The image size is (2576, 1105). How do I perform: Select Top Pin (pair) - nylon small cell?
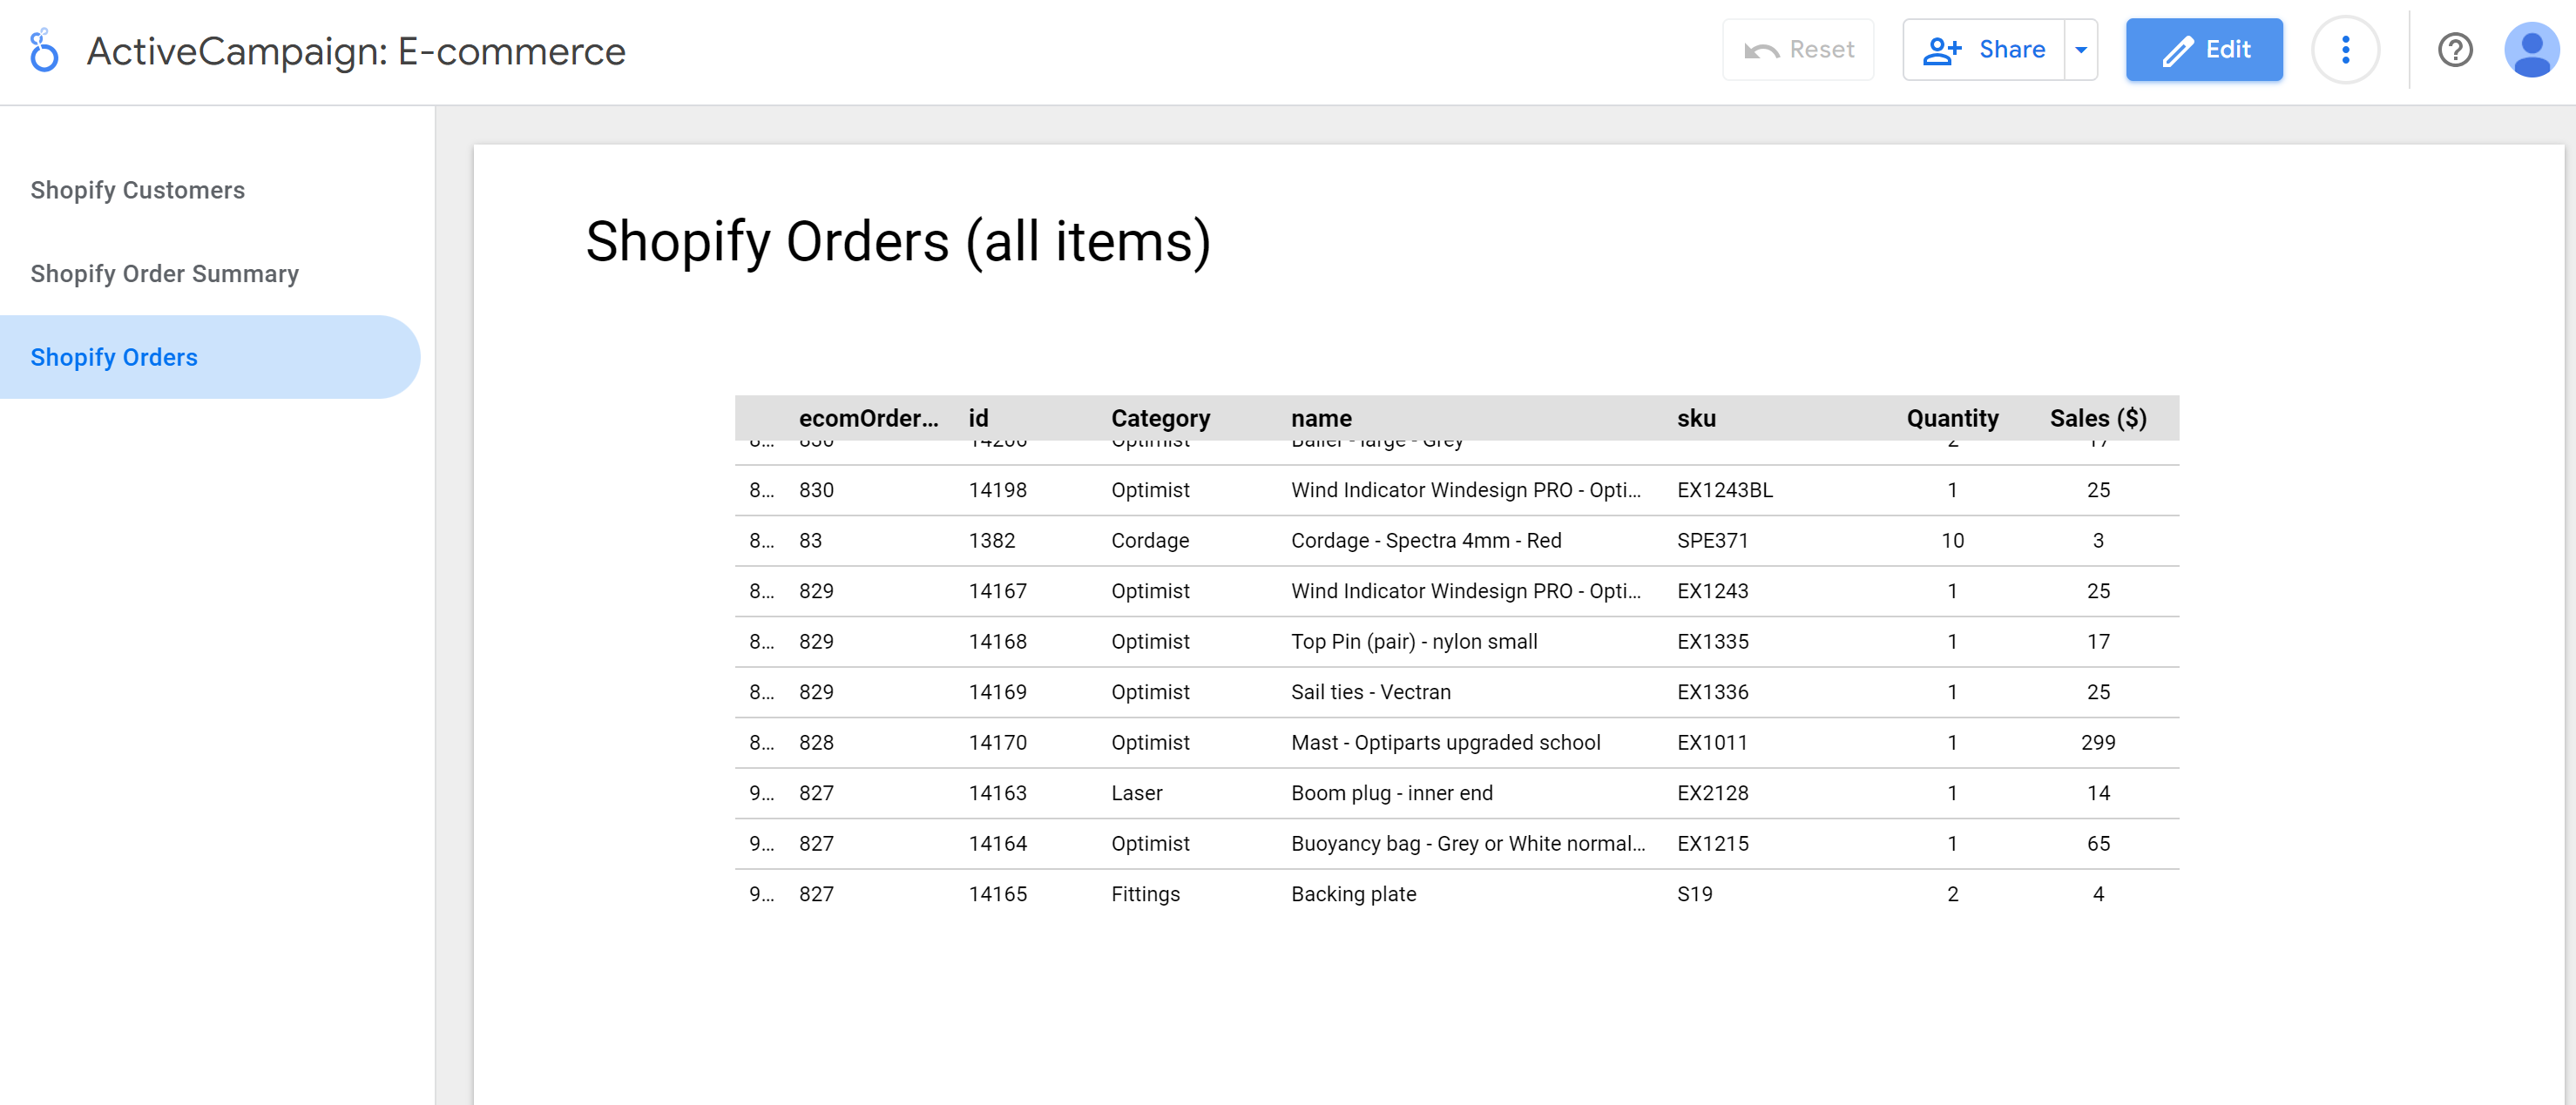[1414, 642]
